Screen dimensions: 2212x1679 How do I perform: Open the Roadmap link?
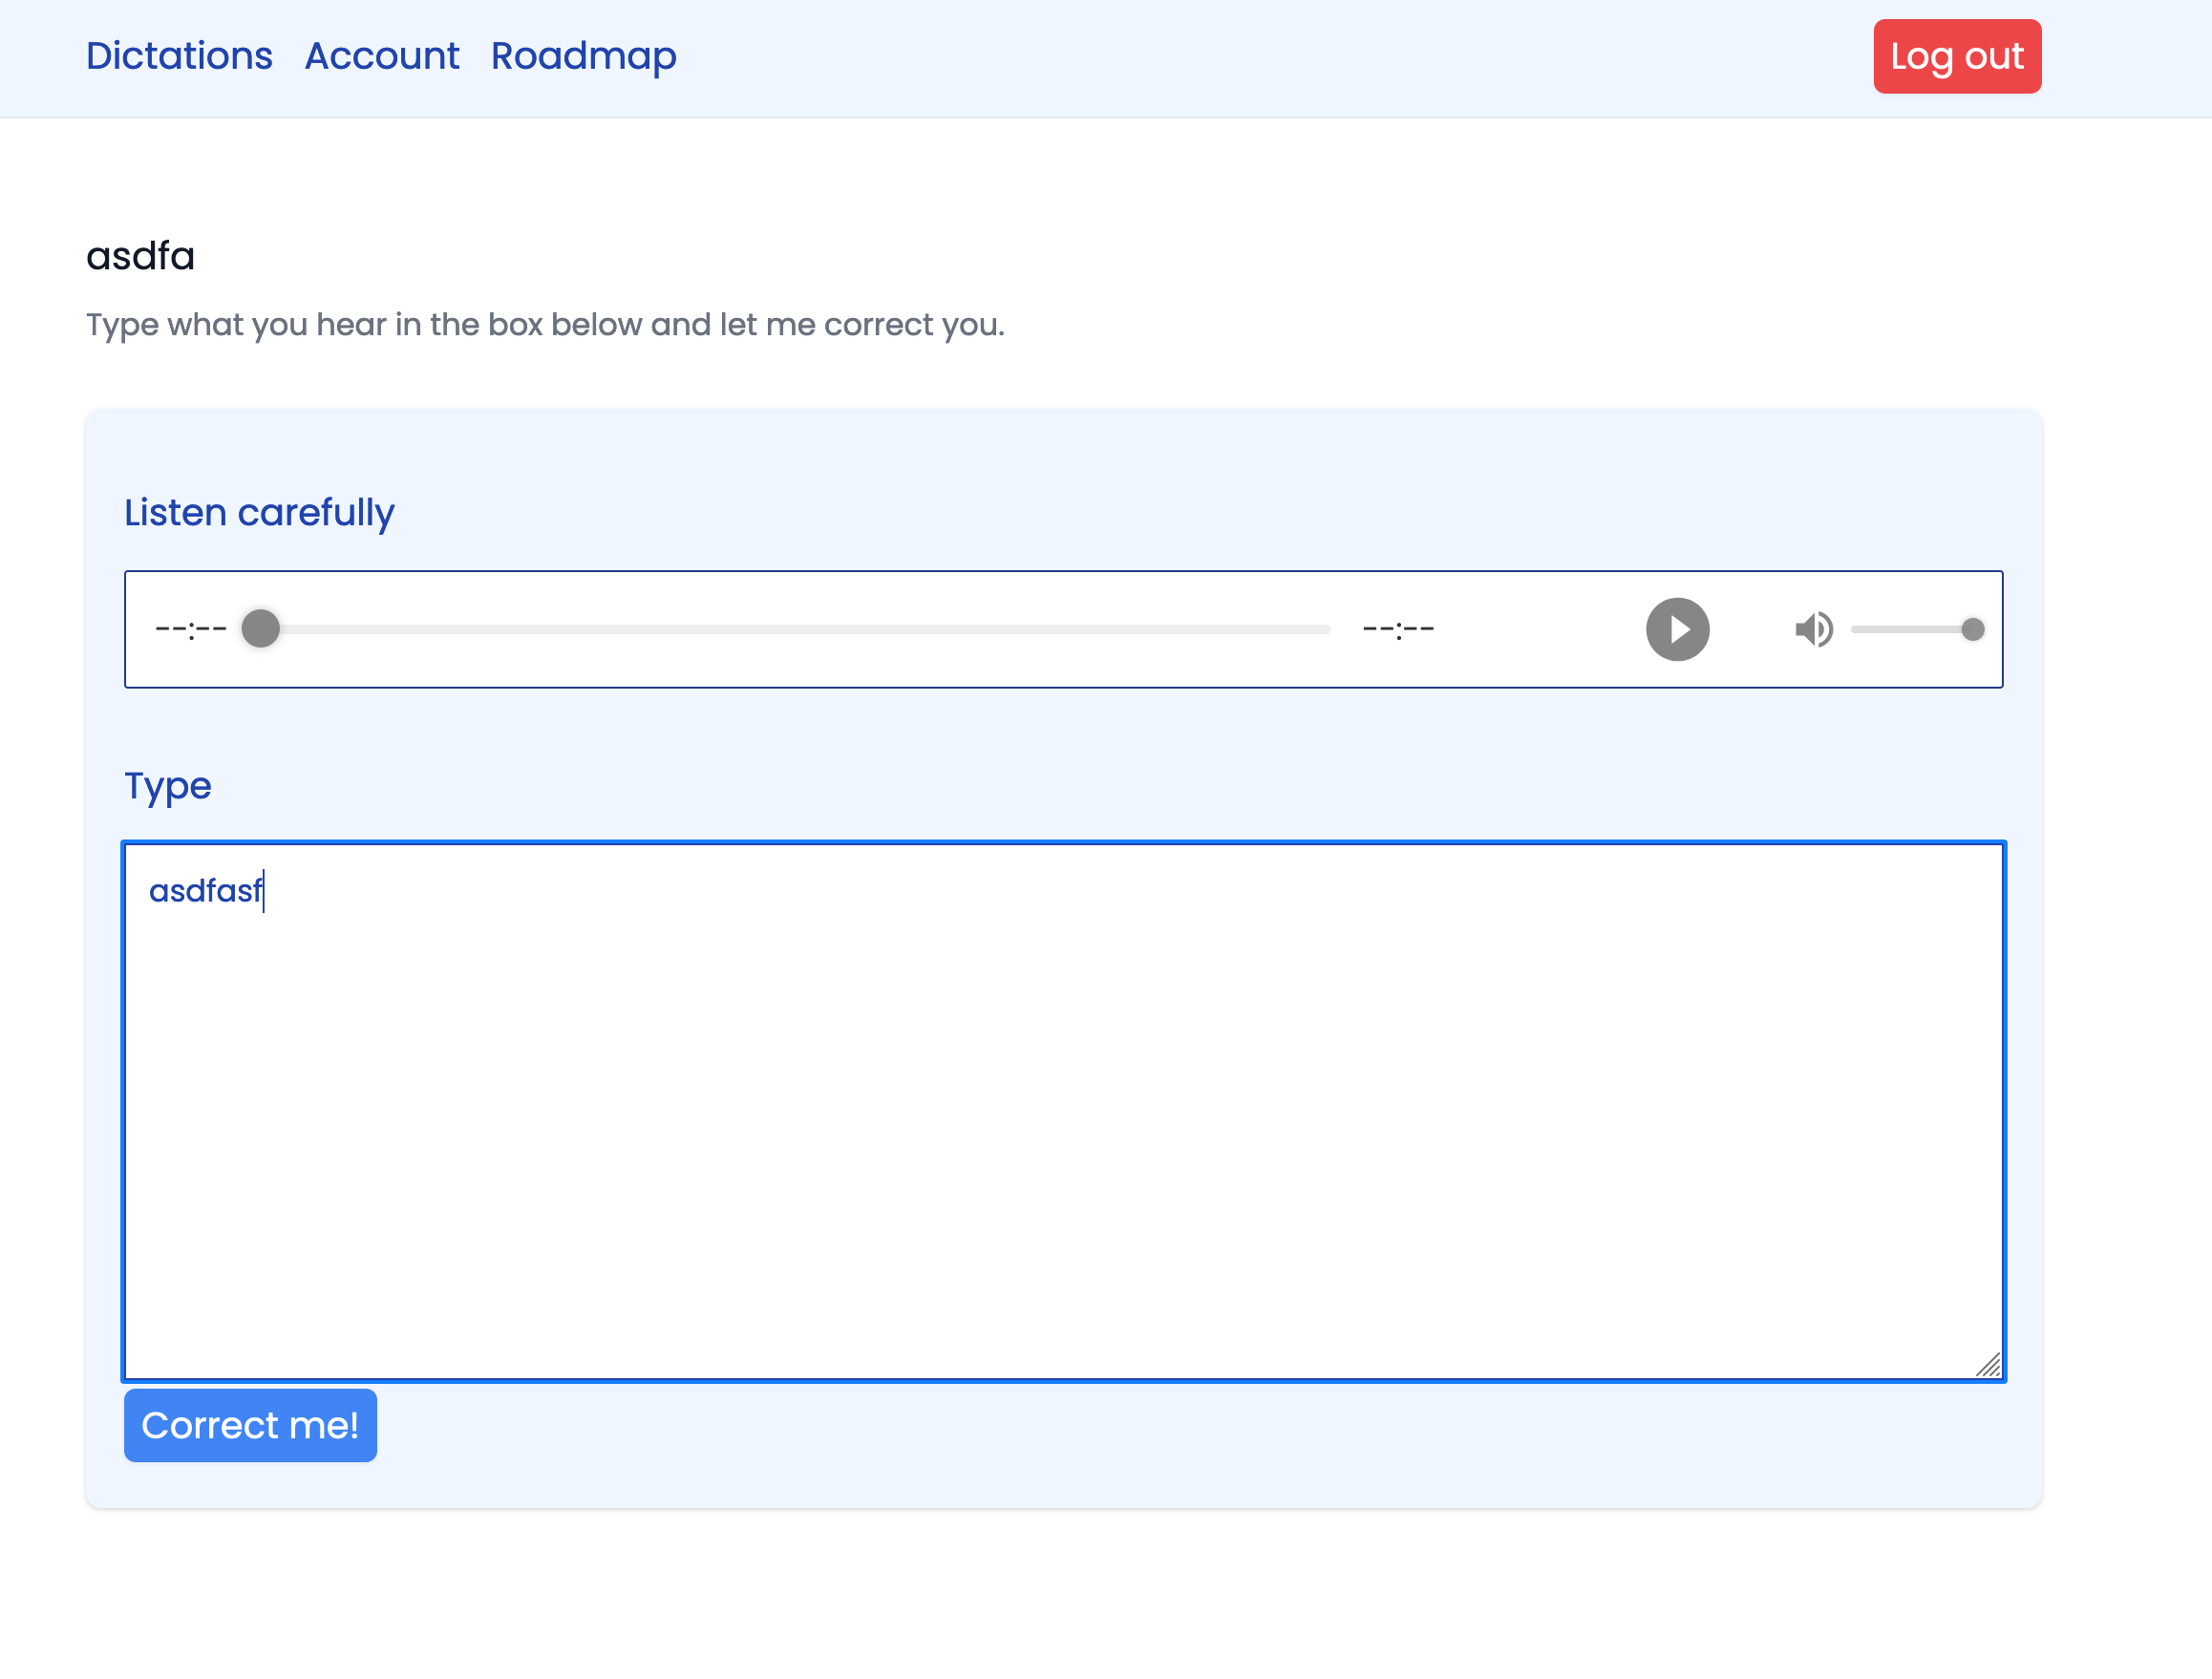click(583, 56)
